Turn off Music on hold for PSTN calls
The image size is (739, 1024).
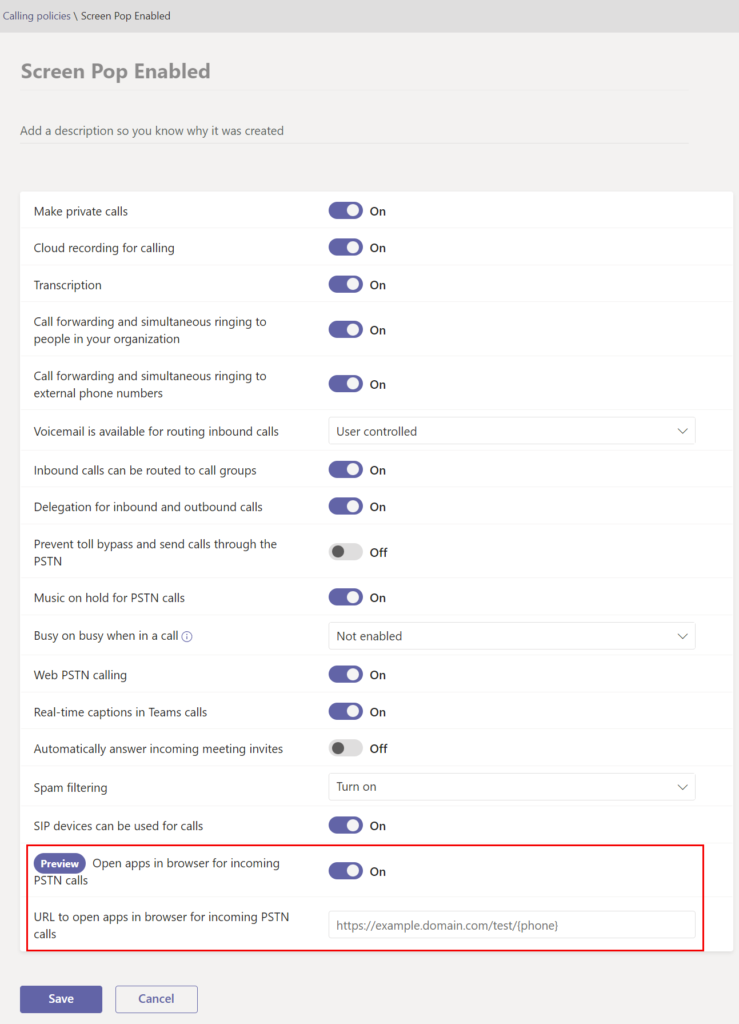345,596
